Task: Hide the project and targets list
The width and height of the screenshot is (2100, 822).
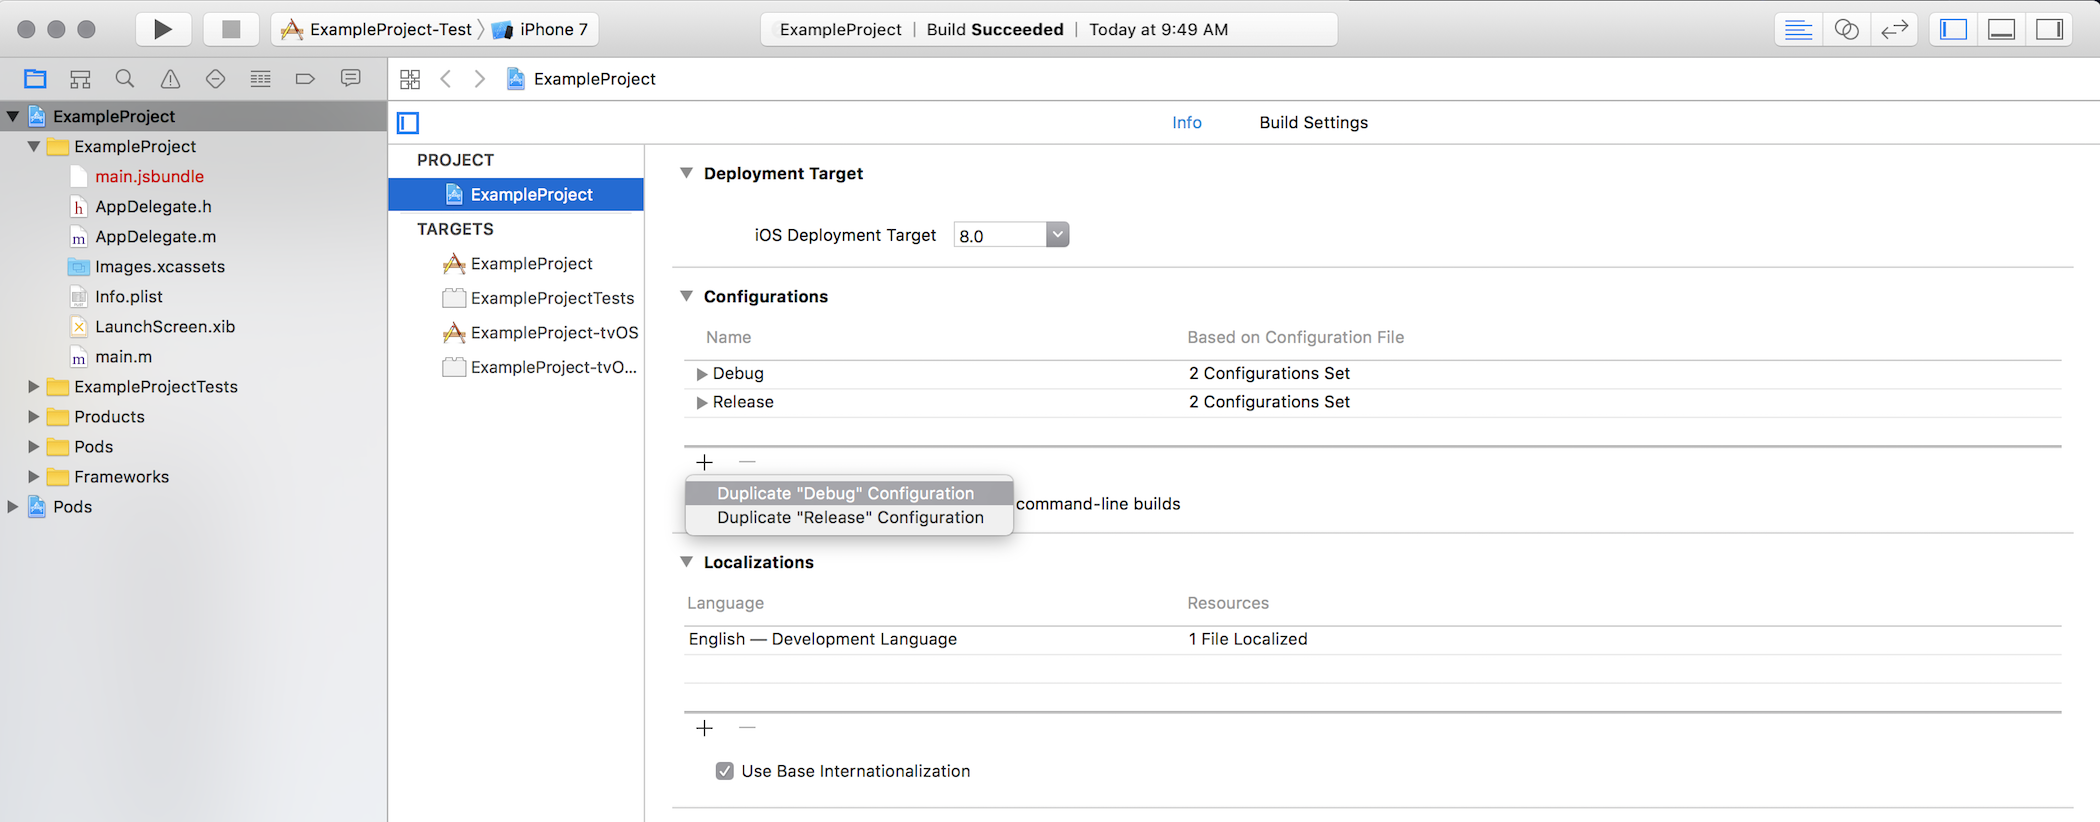Action: (408, 123)
